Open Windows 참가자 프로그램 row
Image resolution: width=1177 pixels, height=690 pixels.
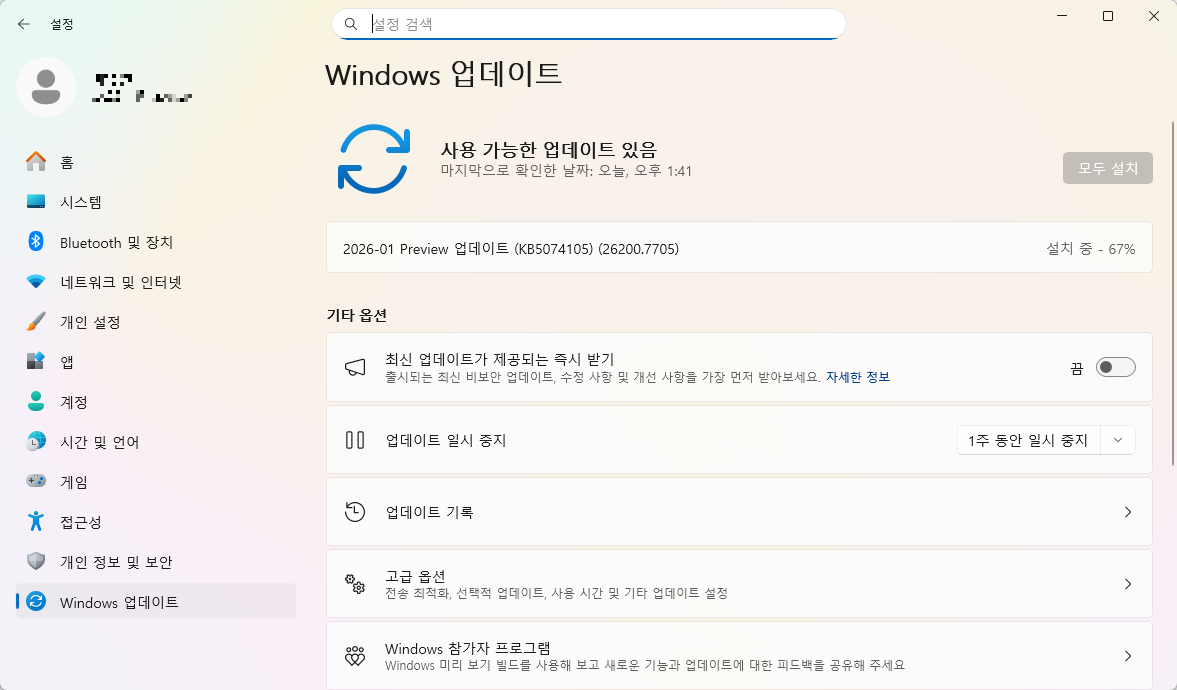pos(739,655)
